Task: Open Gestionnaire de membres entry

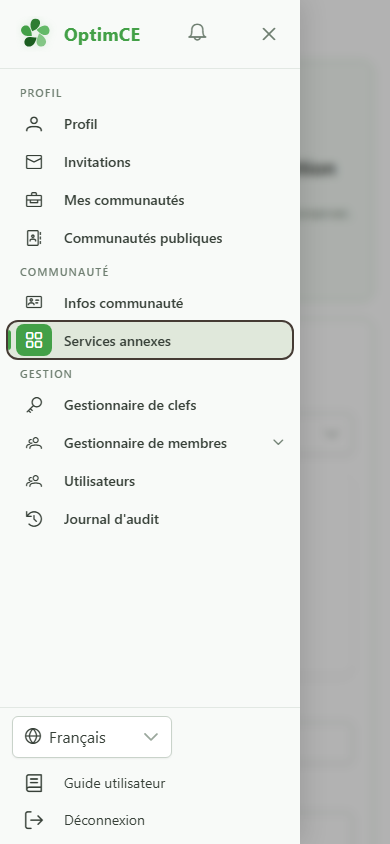Action: (150, 443)
